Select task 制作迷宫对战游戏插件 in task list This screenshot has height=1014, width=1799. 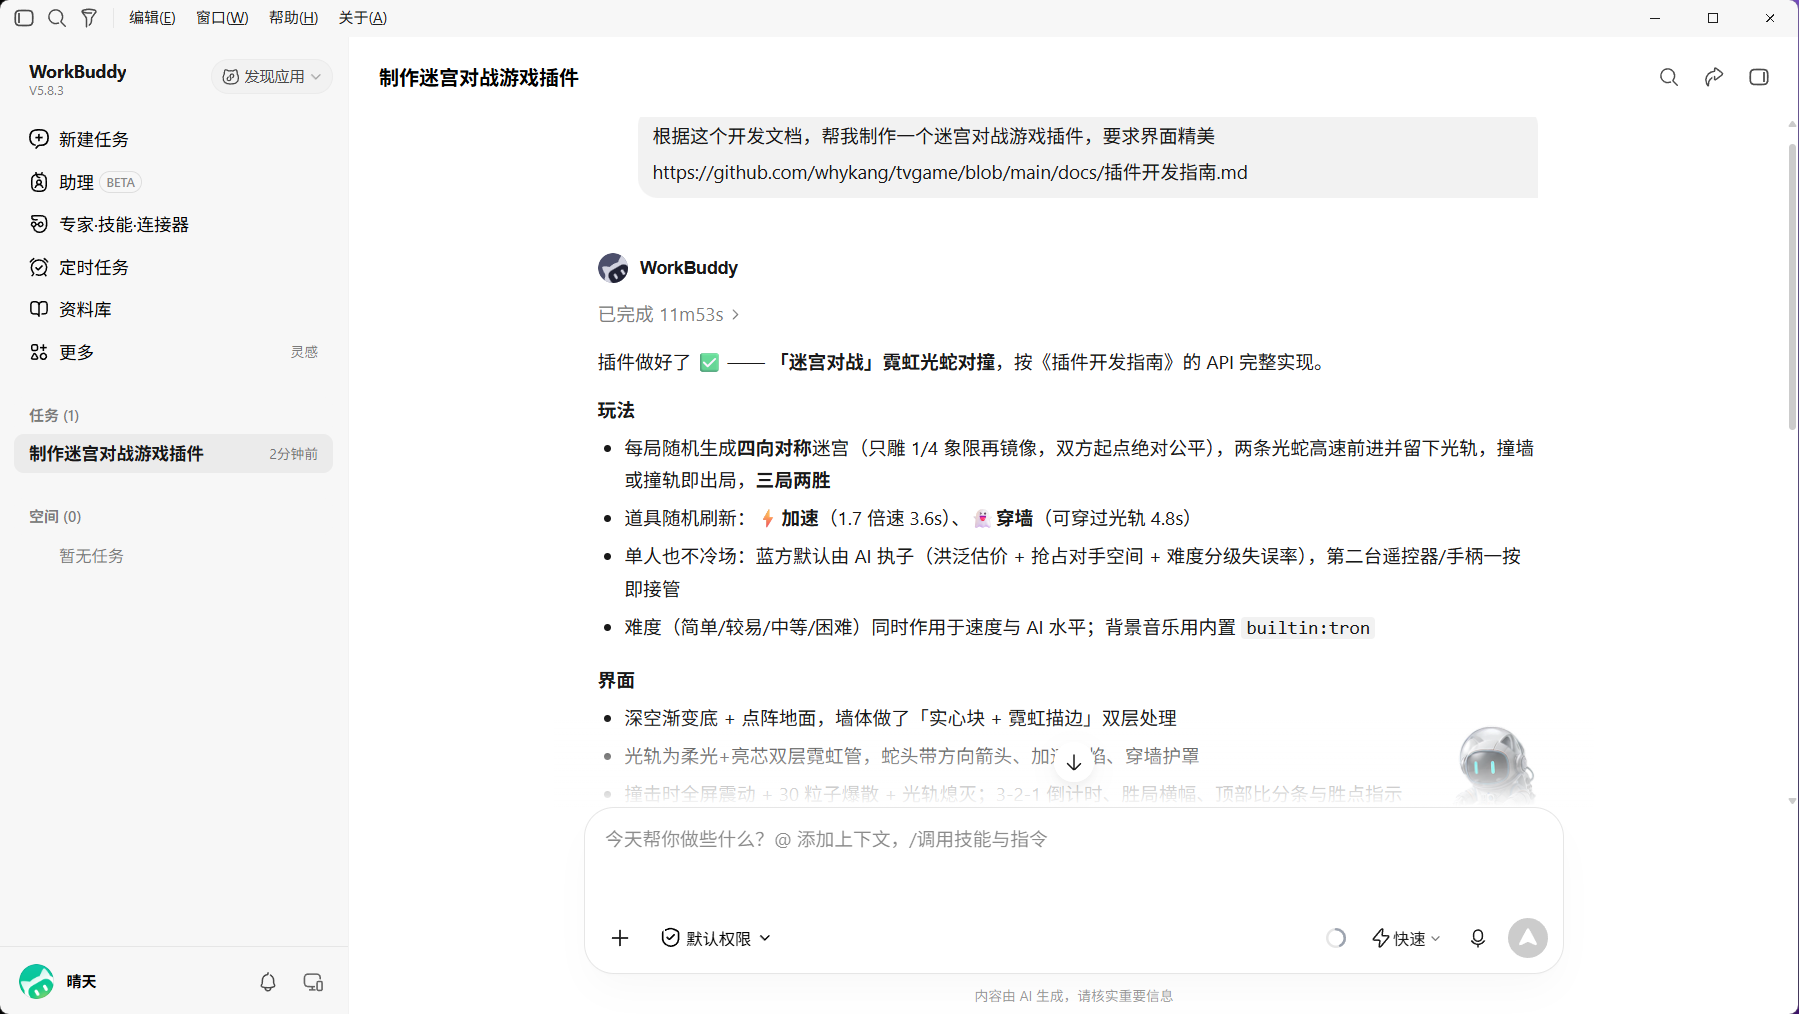[173, 454]
